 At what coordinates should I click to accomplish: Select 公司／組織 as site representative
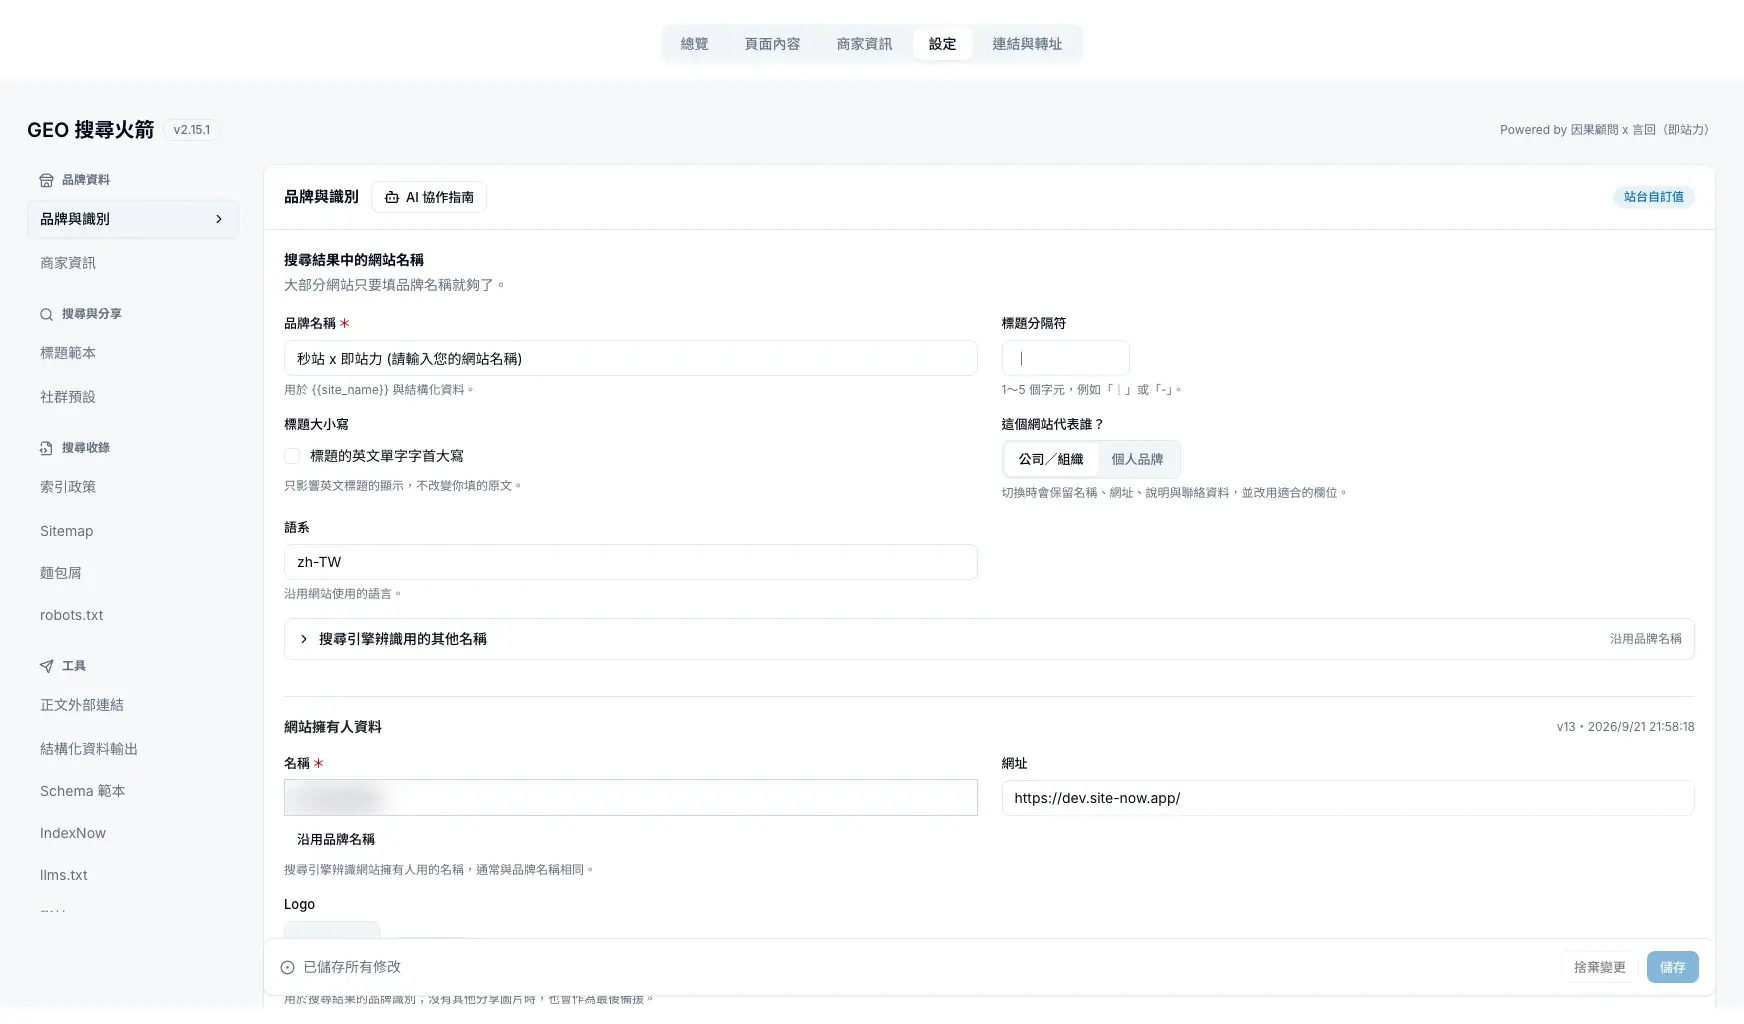[1051, 459]
